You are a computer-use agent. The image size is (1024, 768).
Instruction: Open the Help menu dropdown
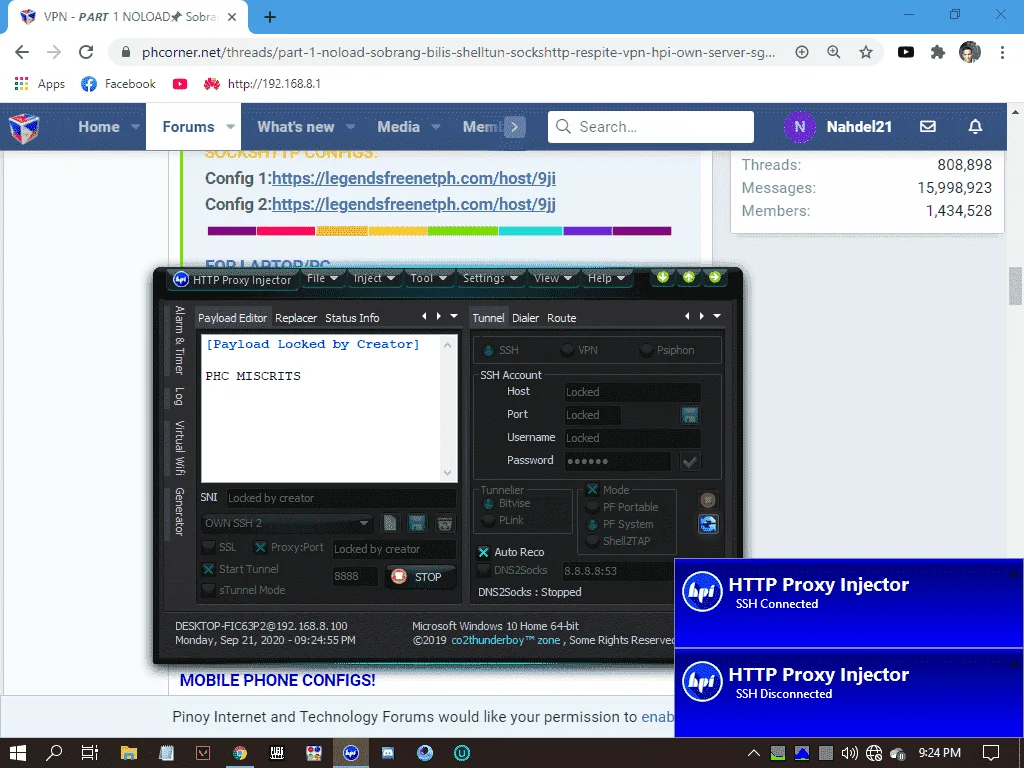(x=606, y=278)
